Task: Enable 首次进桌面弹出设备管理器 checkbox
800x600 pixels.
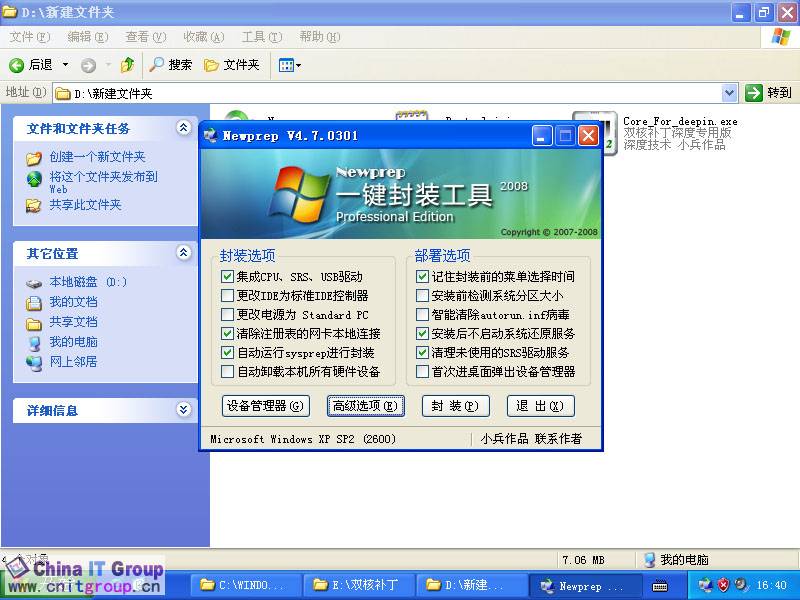Action: click(x=422, y=371)
